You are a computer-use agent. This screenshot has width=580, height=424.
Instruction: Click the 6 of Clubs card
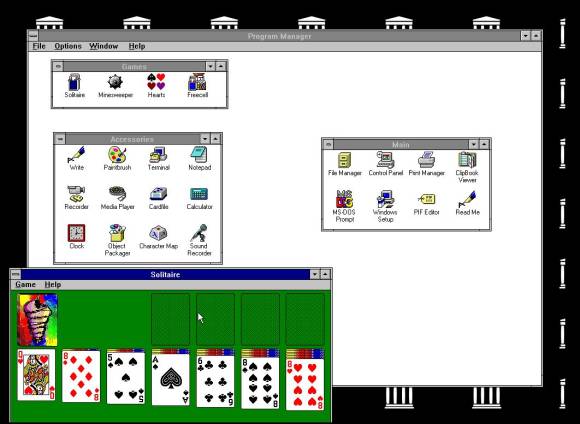[x=215, y=381]
